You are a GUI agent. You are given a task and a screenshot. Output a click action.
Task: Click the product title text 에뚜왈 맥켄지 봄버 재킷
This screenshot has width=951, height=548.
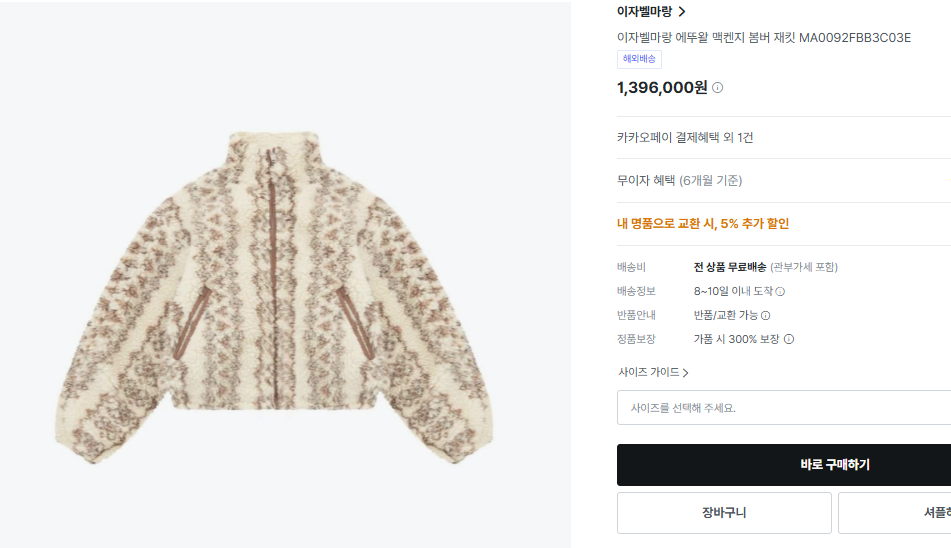764,38
